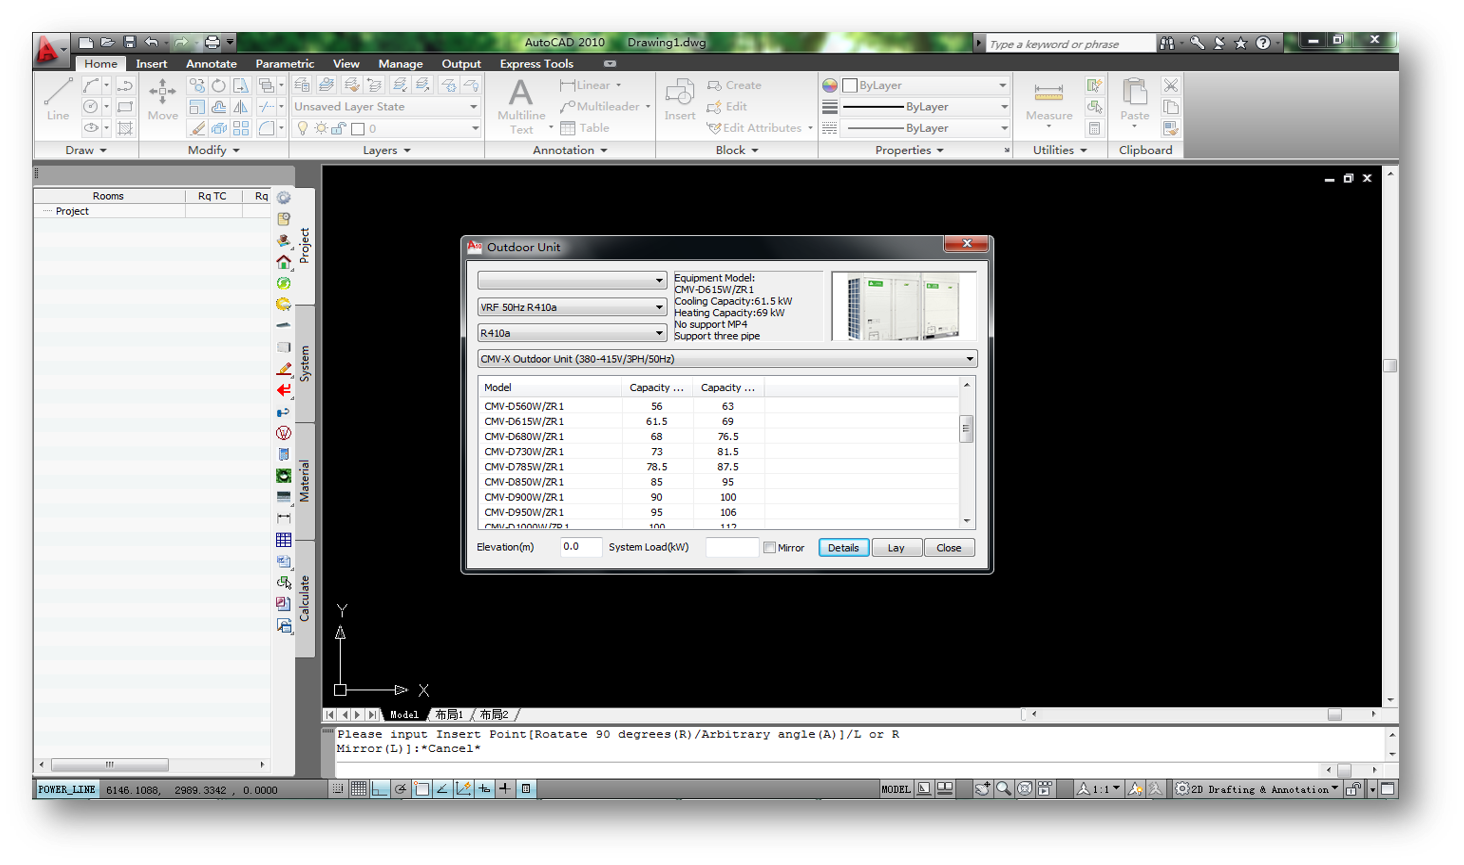Start the Measure utility
The image size is (1464, 865).
(x=1049, y=104)
